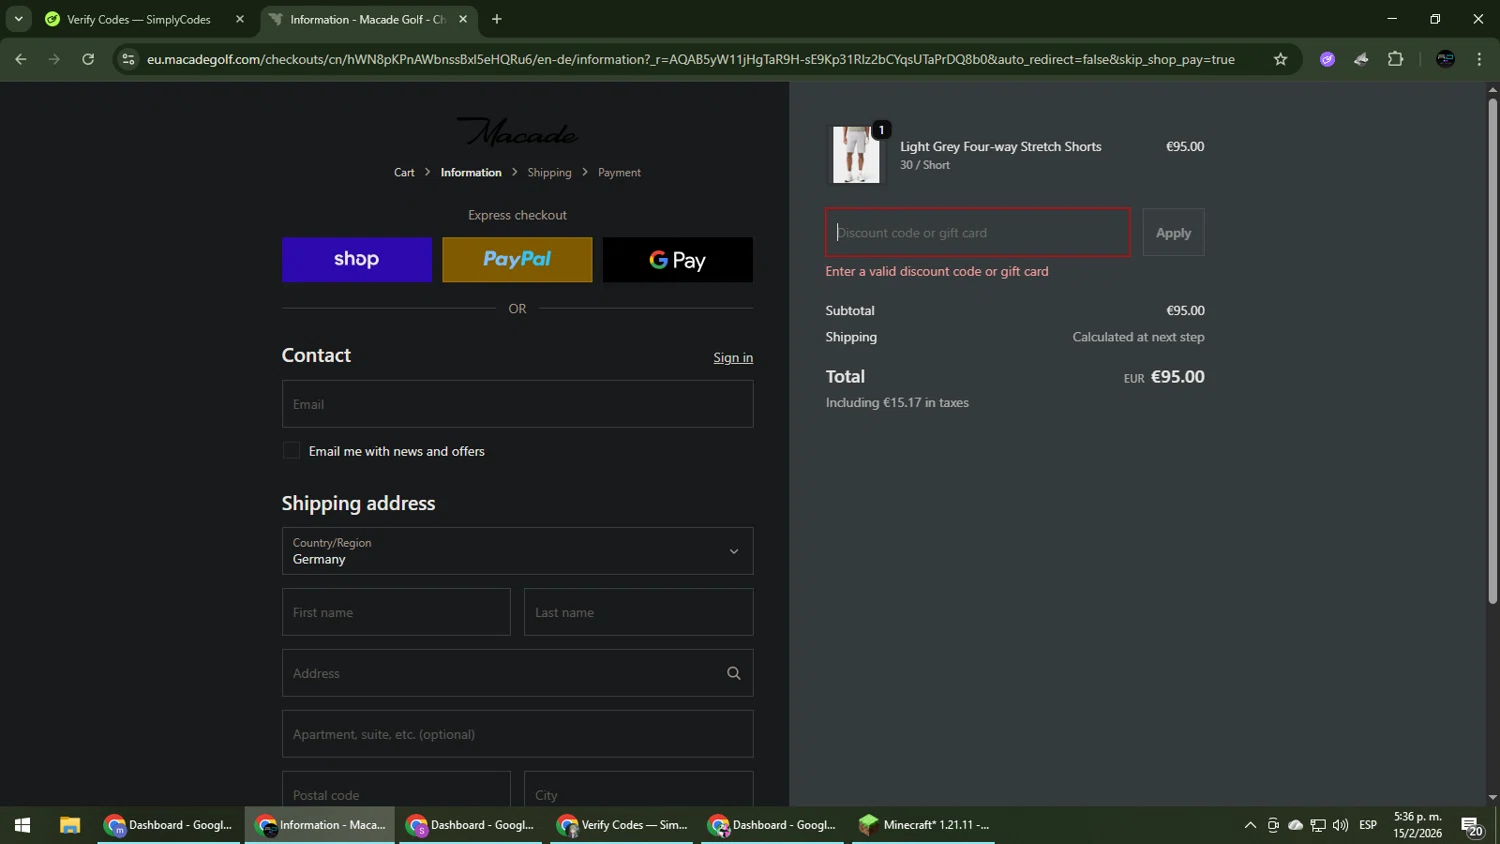Open the purple circular extension icon
The width and height of the screenshot is (1500, 844).
[1327, 59]
